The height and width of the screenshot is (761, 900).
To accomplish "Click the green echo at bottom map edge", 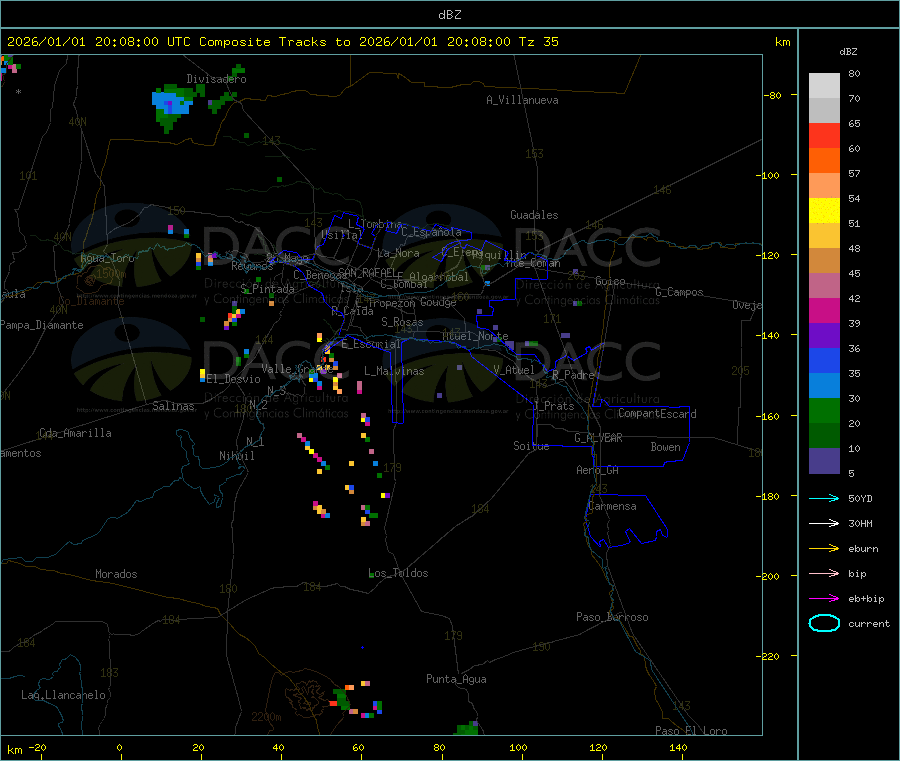I will (x=467, y=729).
